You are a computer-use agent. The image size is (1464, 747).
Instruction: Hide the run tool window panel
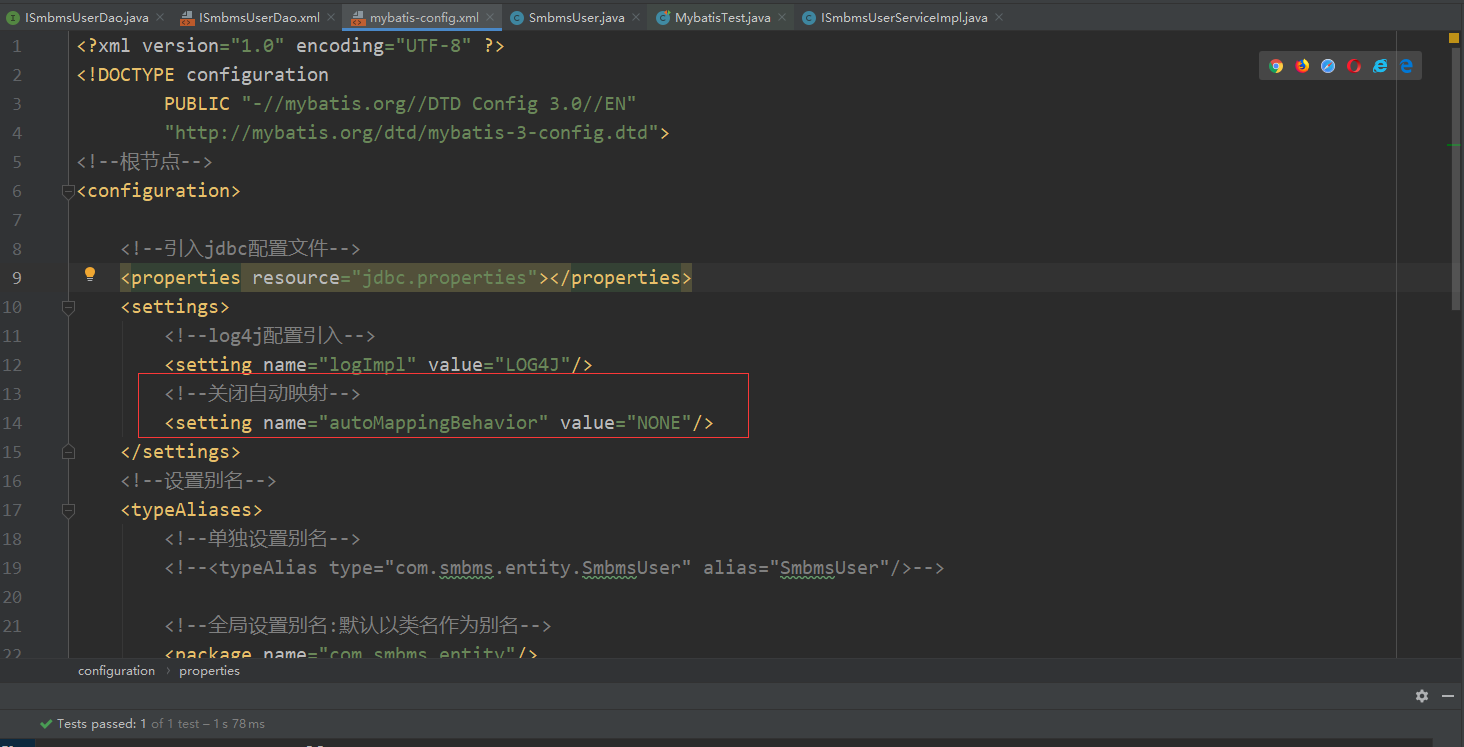point(1447,696)
